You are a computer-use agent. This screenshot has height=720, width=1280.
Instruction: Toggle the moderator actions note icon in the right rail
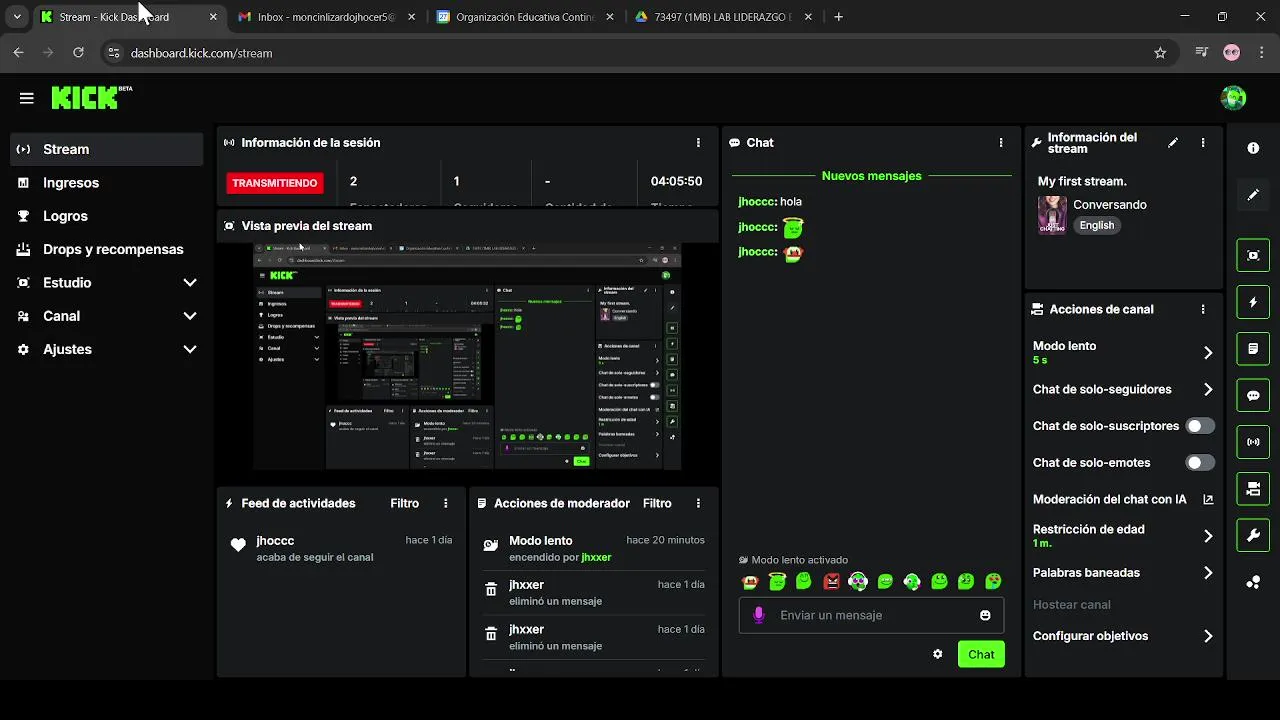tap(1253, 349)
